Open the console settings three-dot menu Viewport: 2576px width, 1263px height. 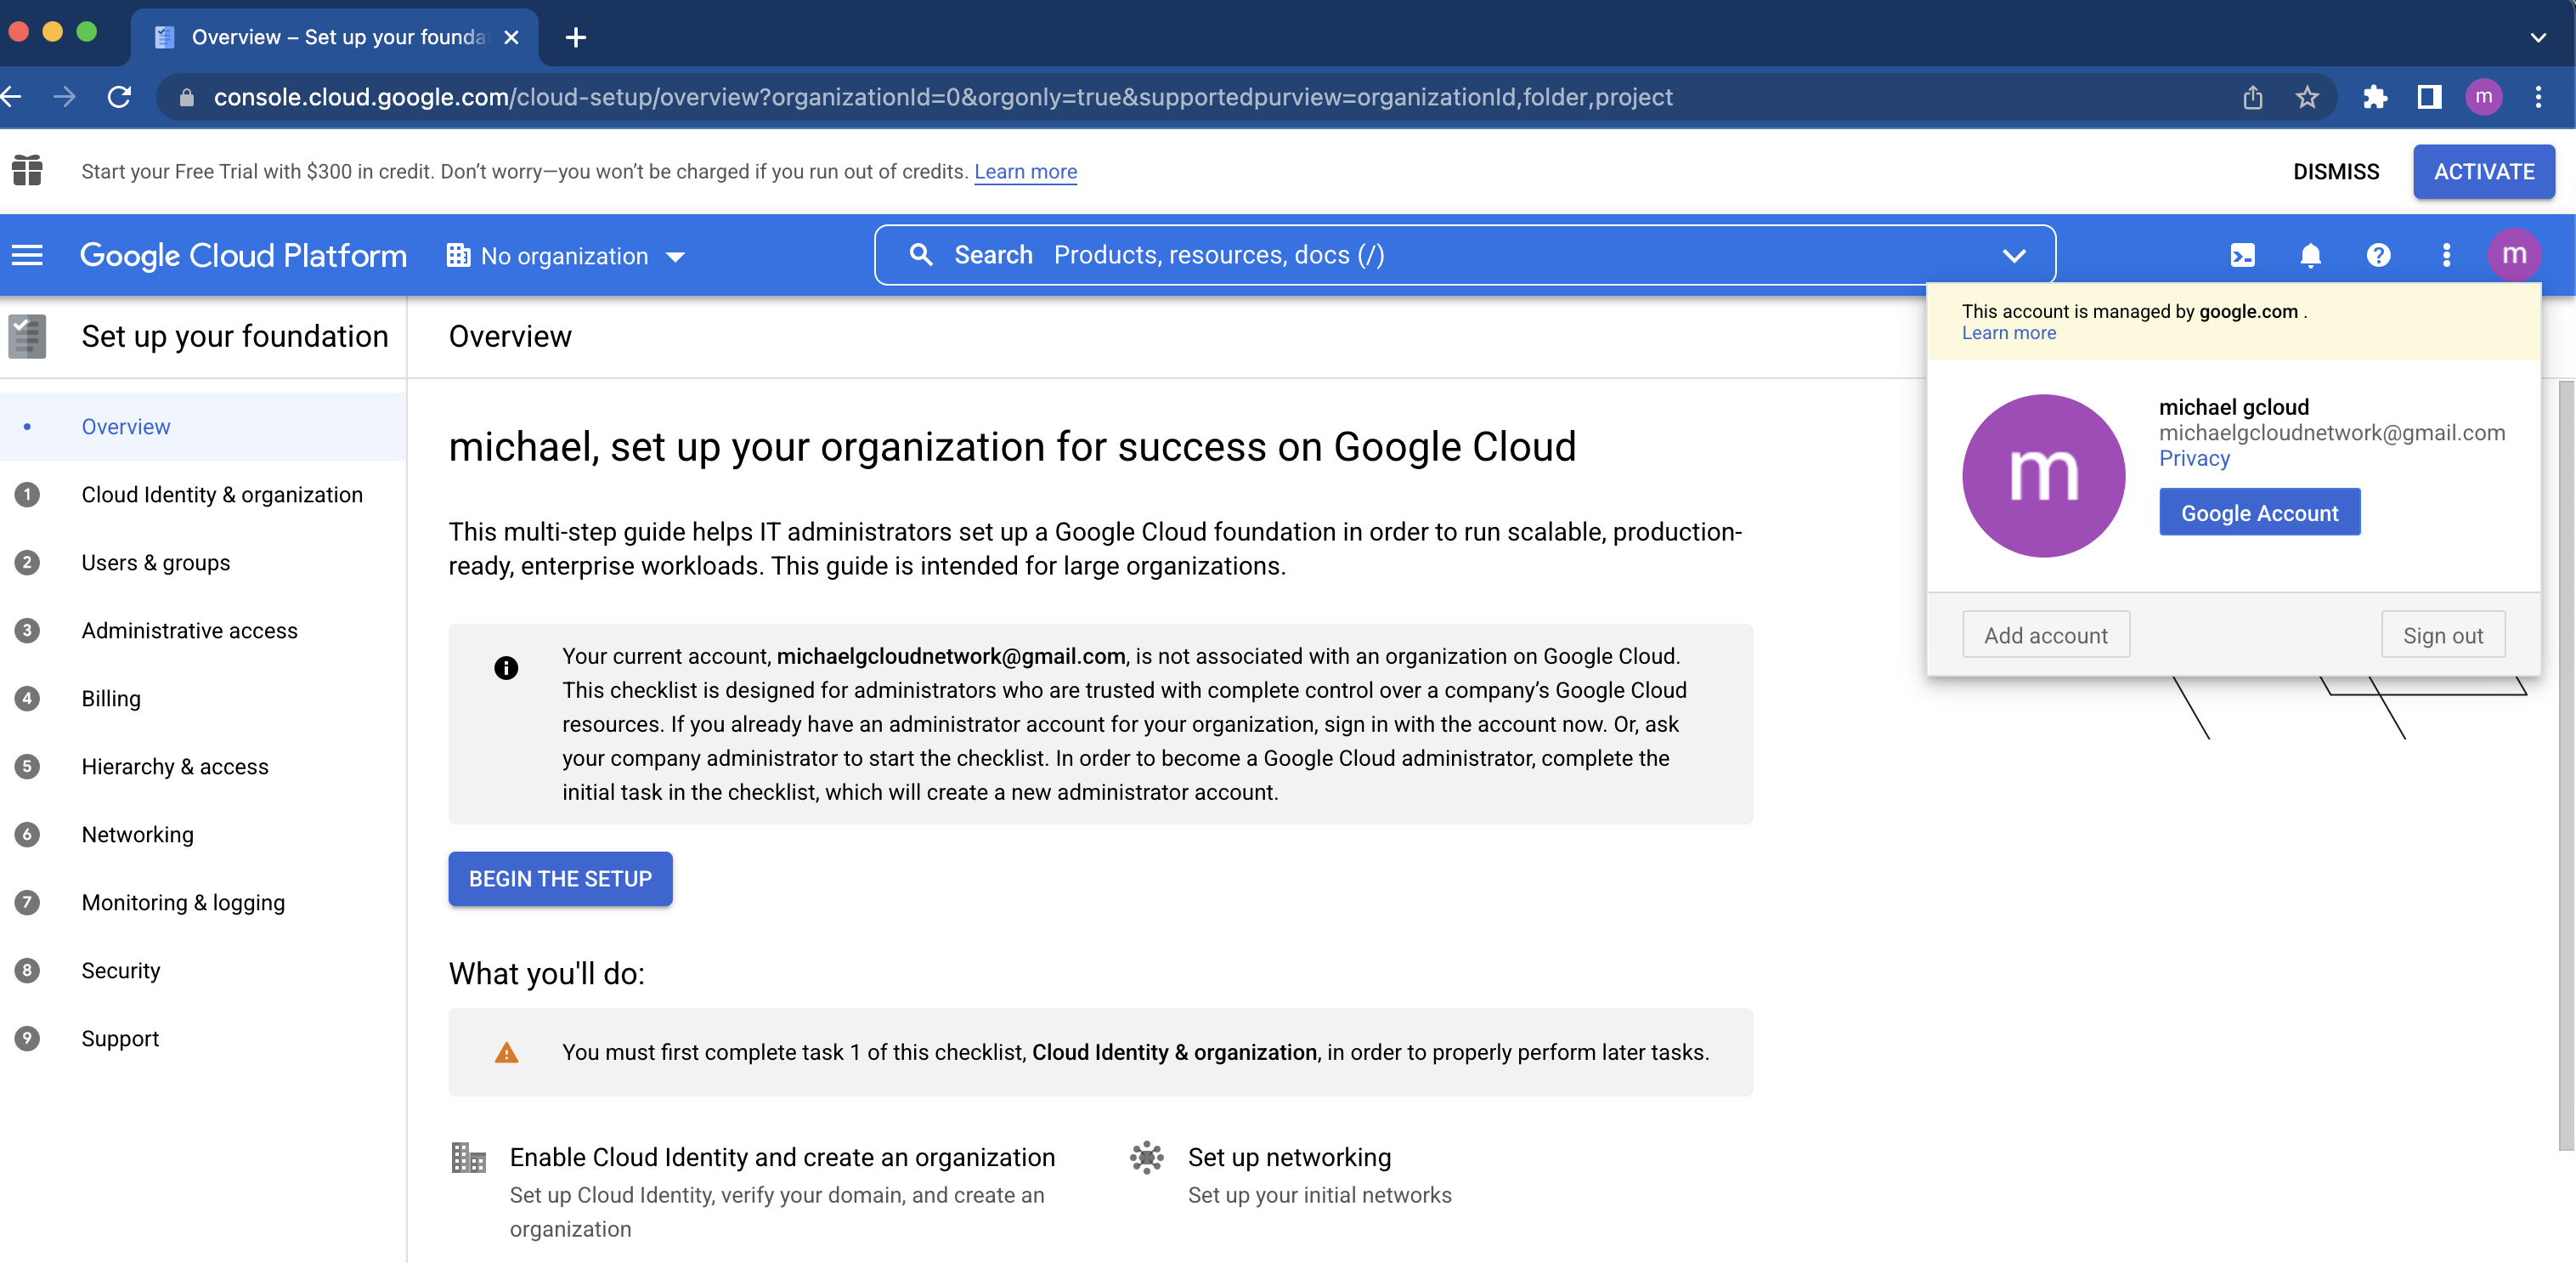(2446, 255)
